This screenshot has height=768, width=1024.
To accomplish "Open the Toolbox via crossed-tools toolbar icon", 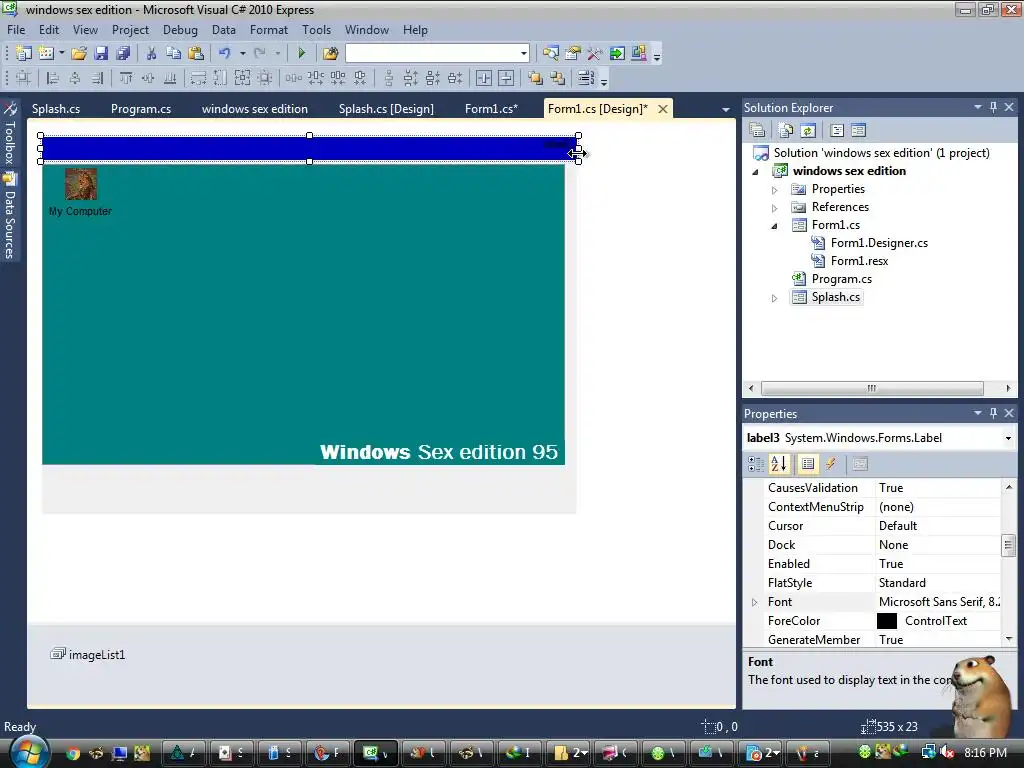I will click(x=595, y=53).
